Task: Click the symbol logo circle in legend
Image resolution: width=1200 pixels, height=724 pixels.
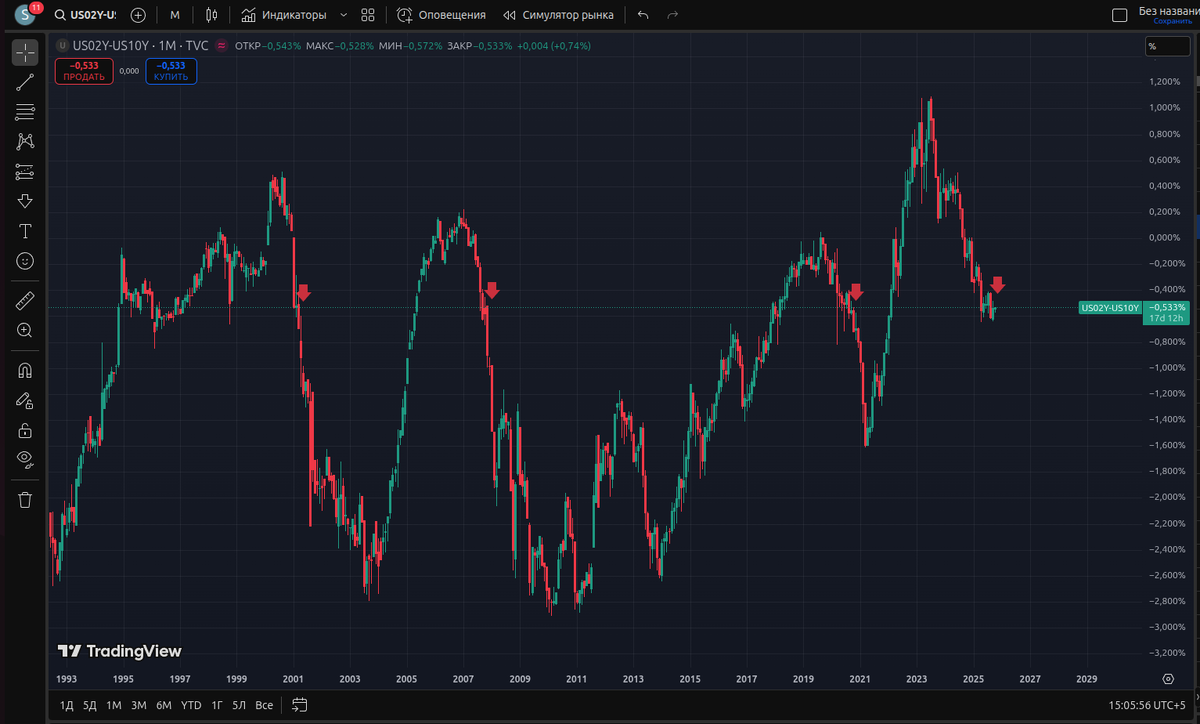Action: [x=64, y=45]
